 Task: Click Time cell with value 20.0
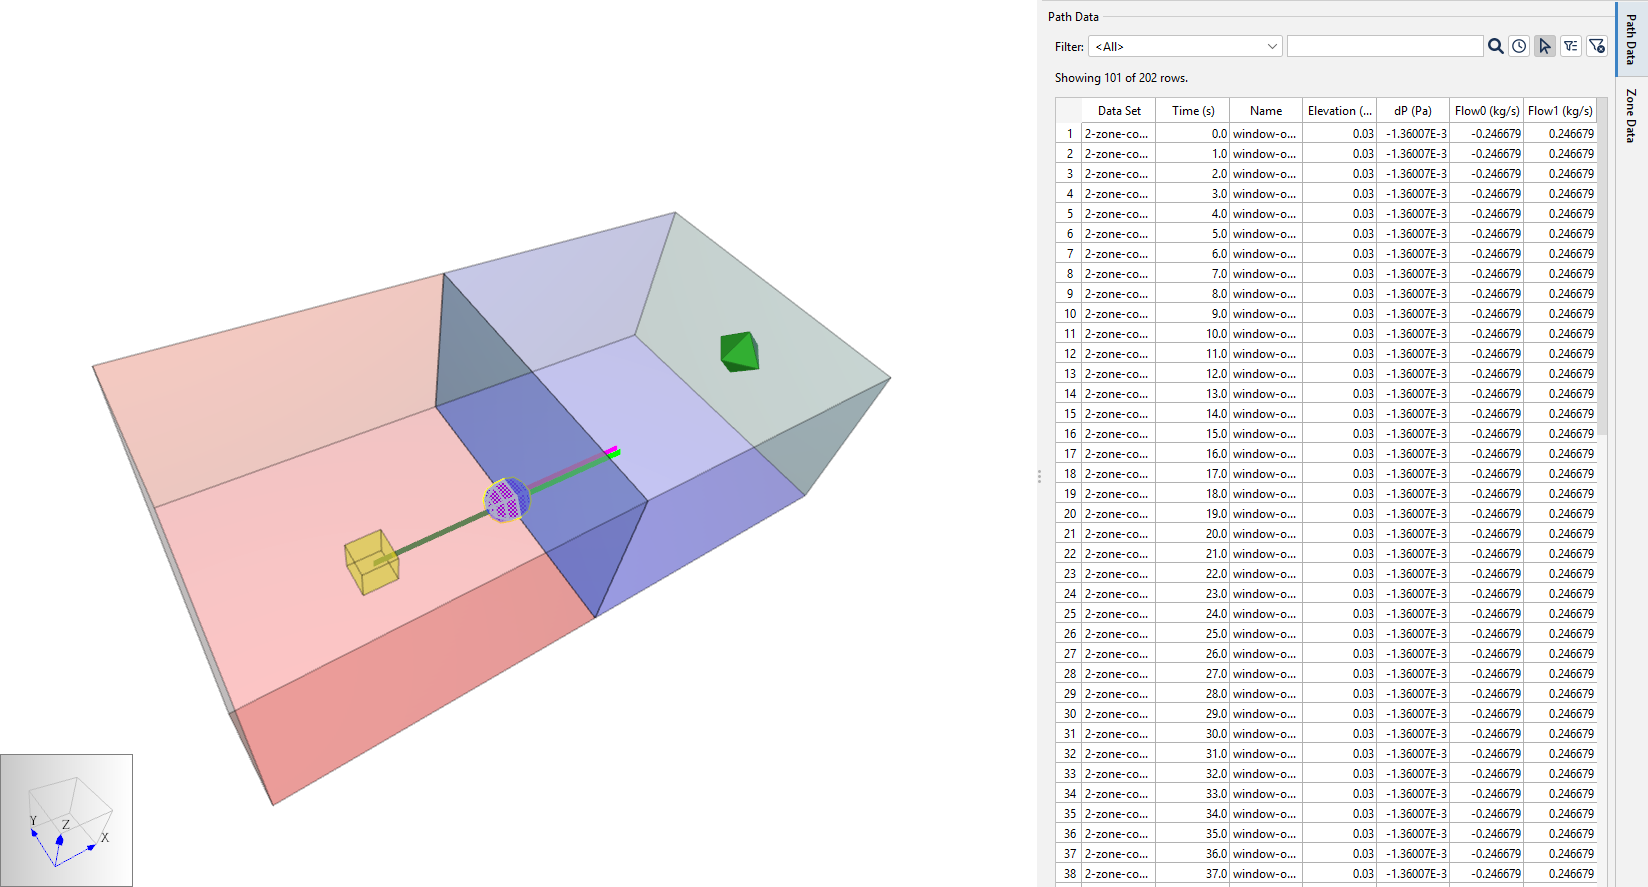(1193, 534)
